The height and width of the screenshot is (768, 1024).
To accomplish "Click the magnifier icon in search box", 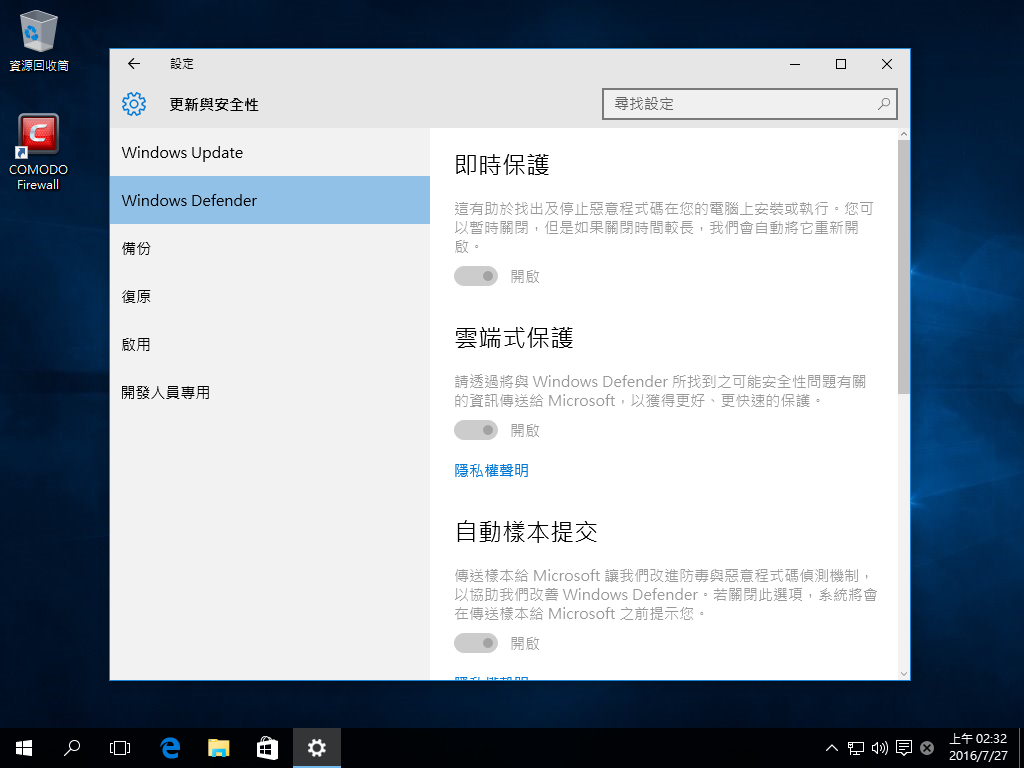I will [884, 104].
